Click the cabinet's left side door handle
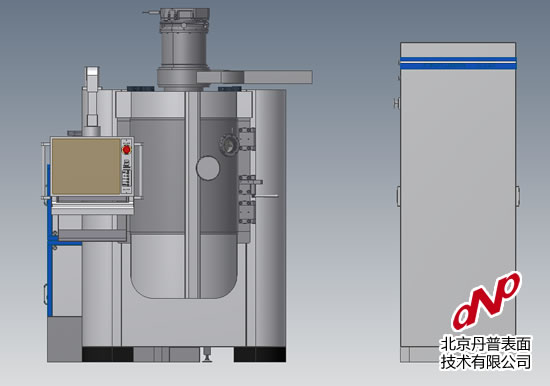Image resolution: width=550 pixels, height=386 pixels. click(x=398, y=196)
